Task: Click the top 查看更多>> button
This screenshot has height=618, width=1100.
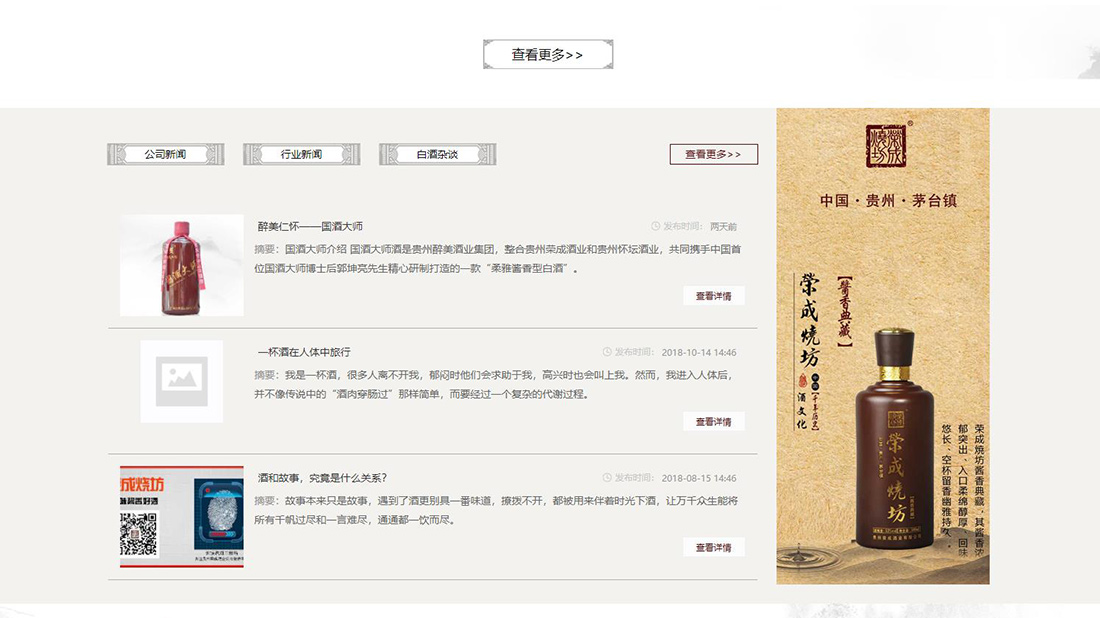Action: tap(548, 54)
